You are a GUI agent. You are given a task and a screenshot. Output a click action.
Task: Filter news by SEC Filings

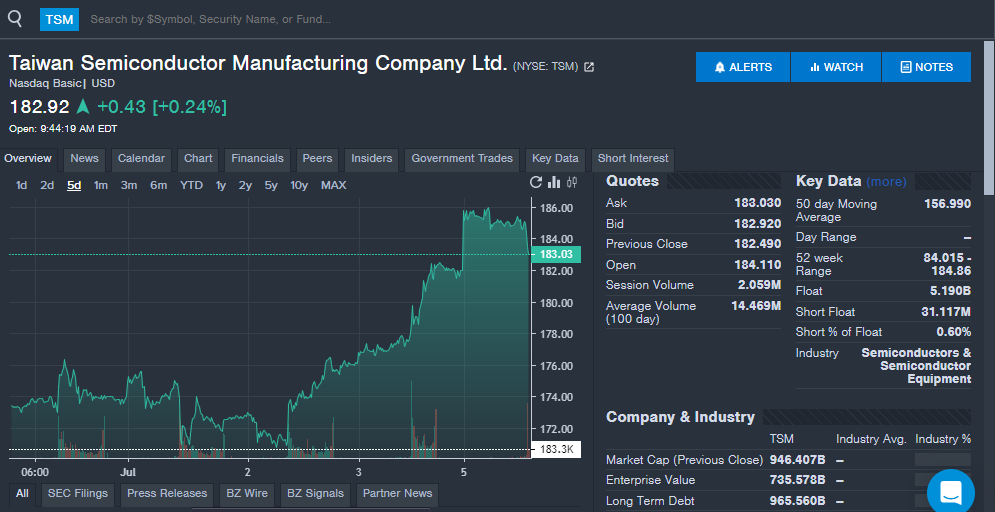point(77,494)
